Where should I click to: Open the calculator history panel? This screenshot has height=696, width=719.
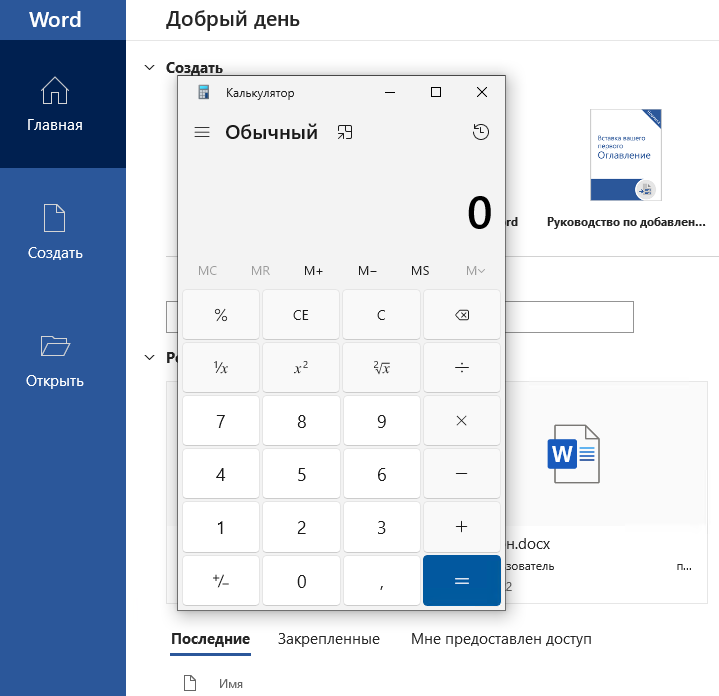pos(481,132)
